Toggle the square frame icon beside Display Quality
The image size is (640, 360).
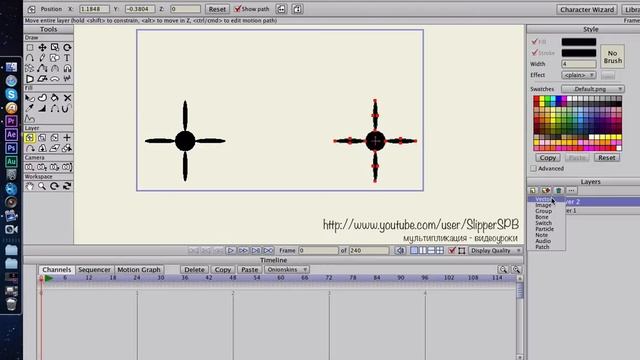point(462,251)
